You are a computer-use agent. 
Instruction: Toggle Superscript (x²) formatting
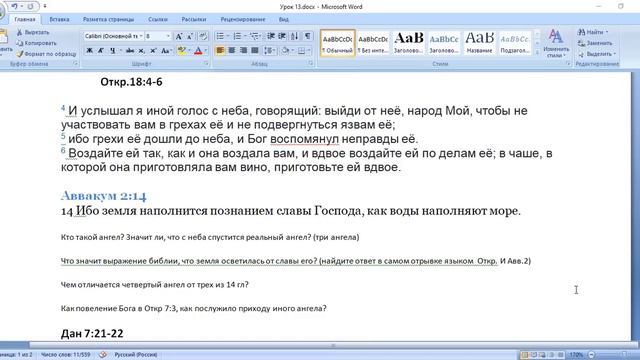point(153,51)
